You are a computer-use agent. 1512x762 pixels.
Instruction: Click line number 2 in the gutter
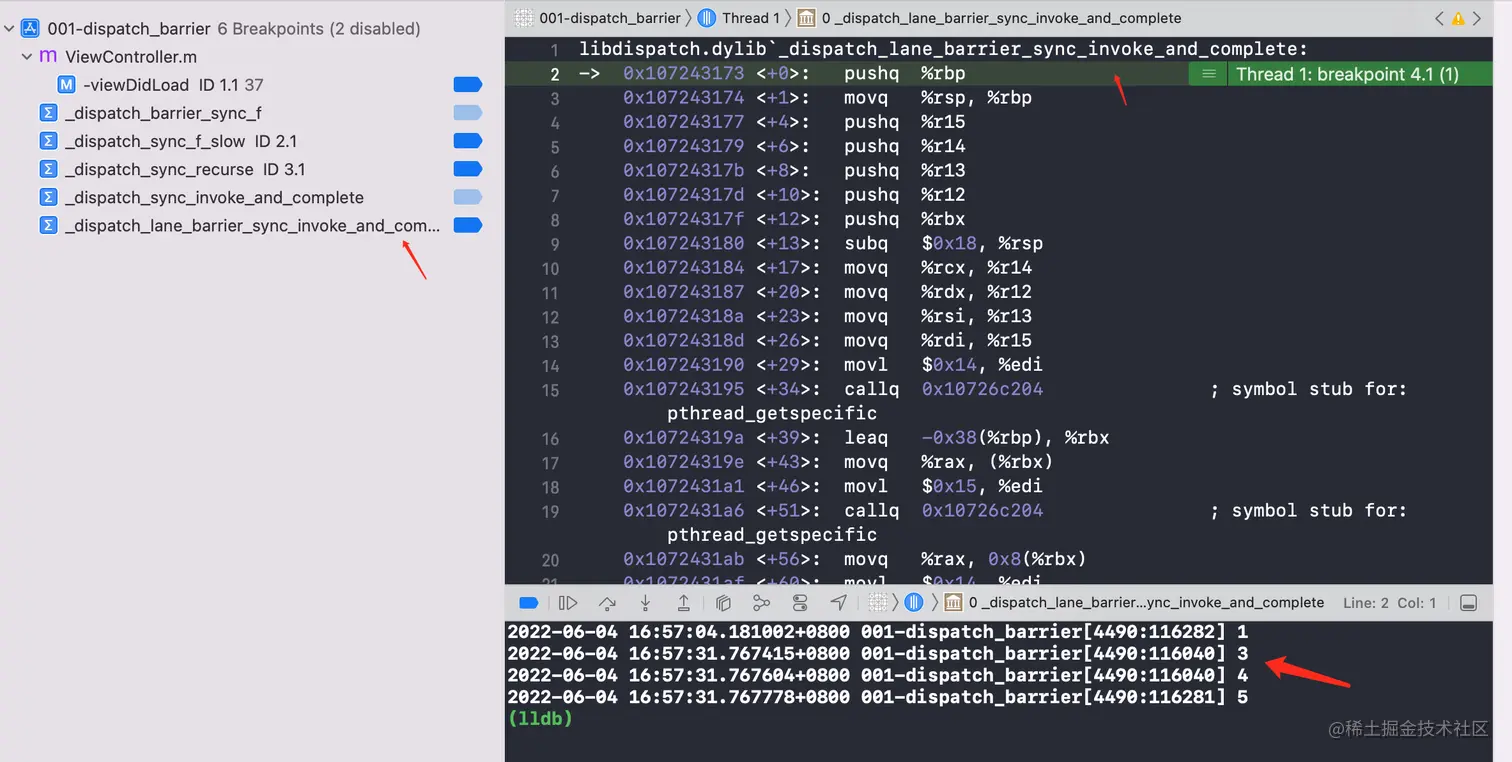(555, 74)
